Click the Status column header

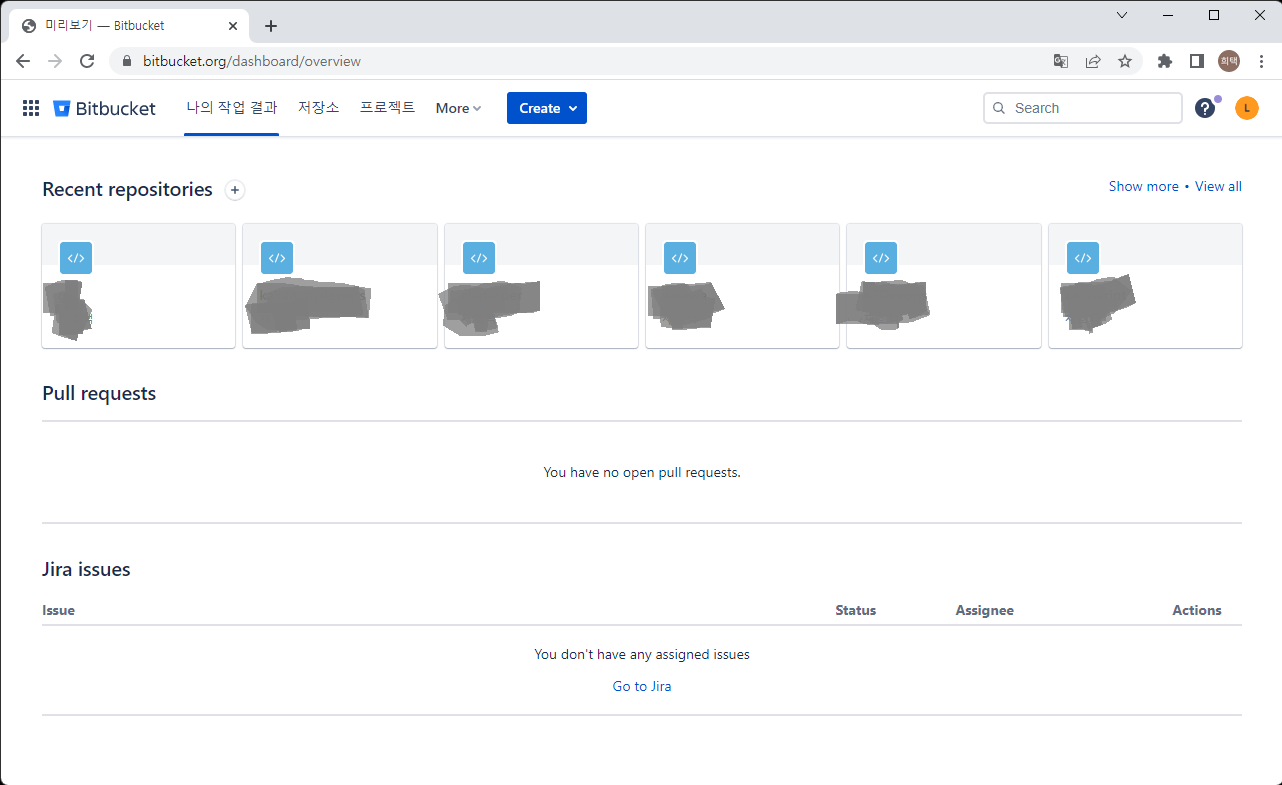pyautogui.click(x=855, y=610)
